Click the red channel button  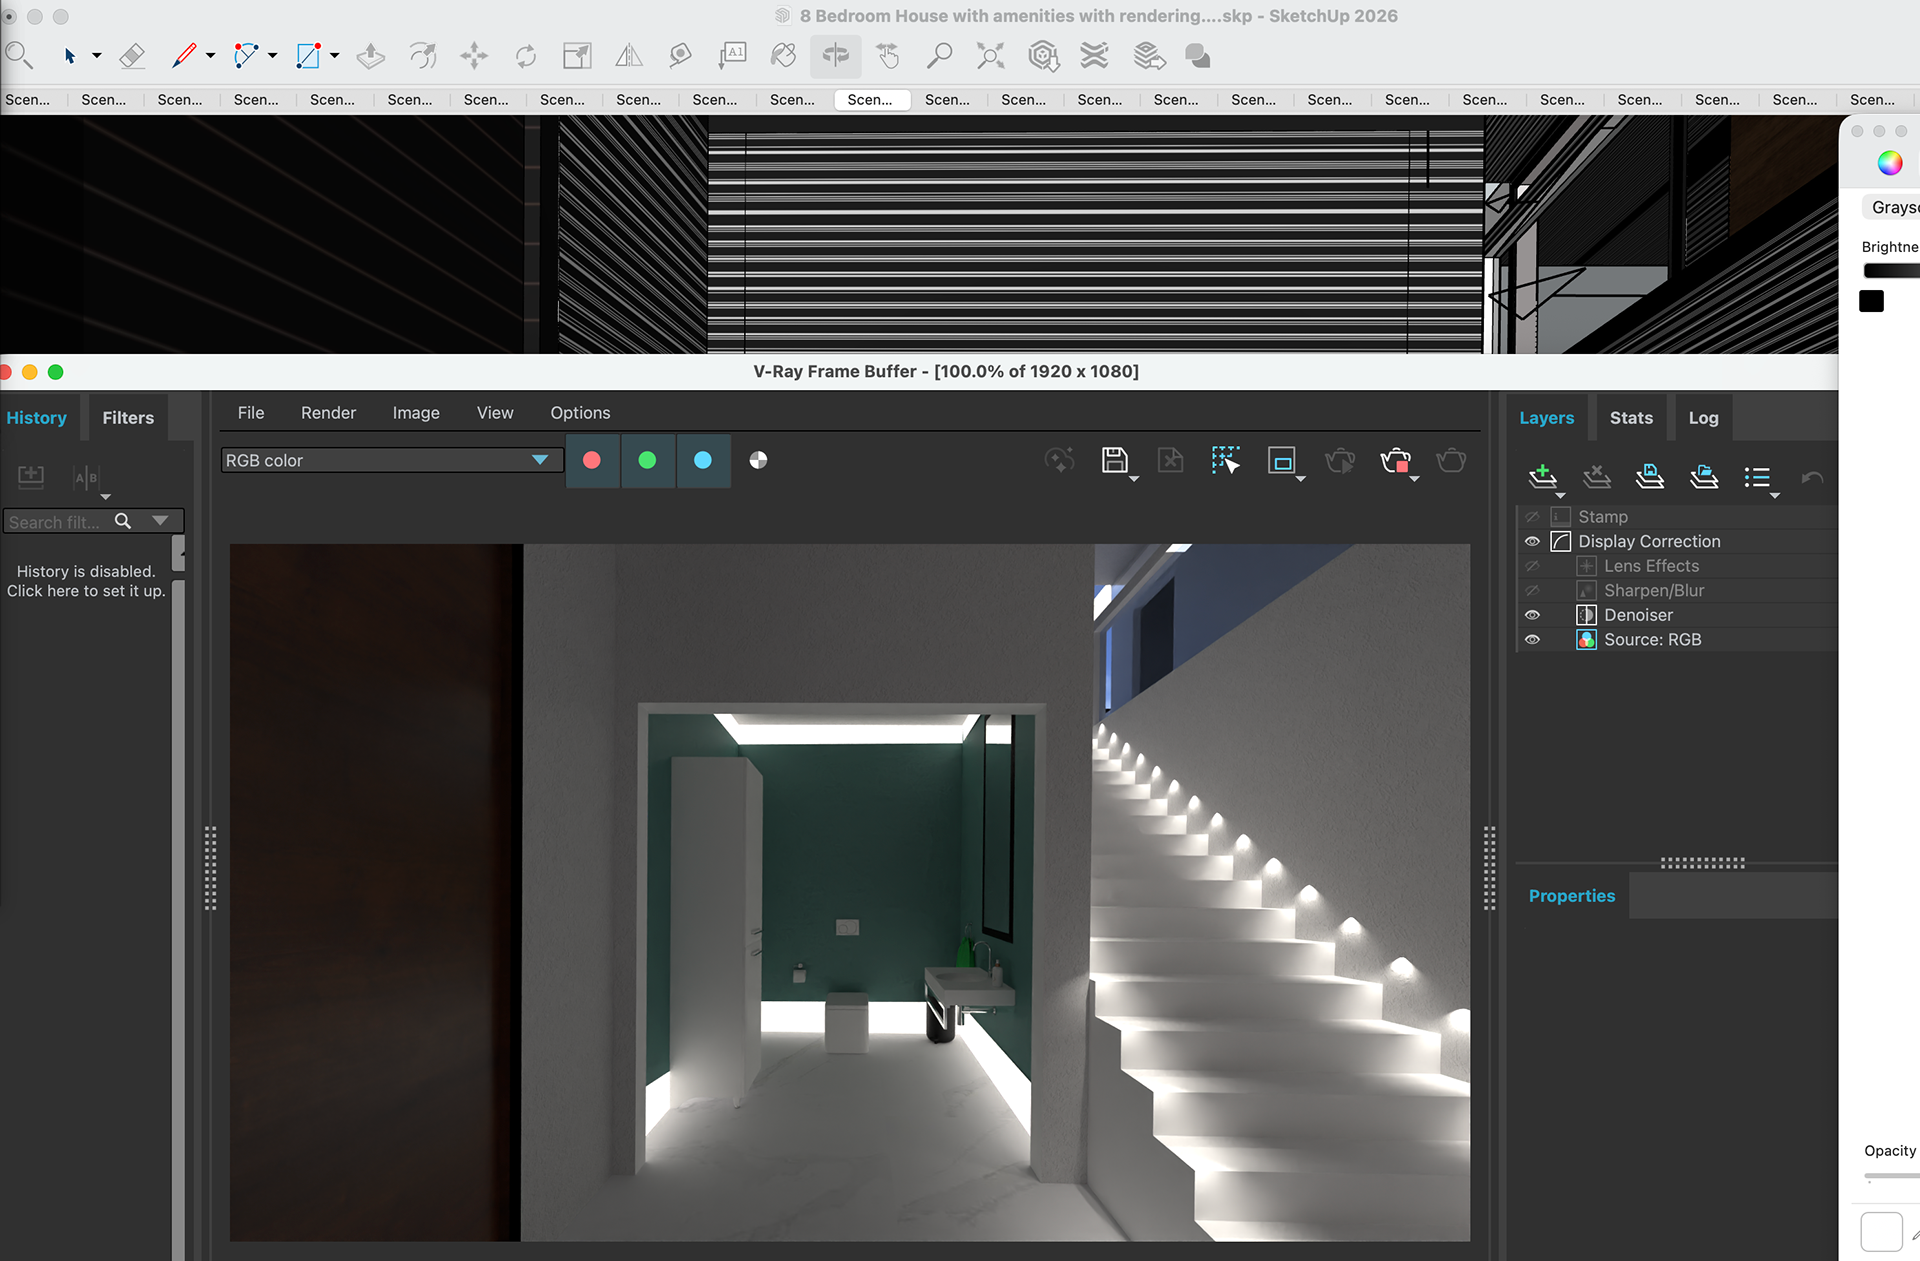[x=592, y=460]
